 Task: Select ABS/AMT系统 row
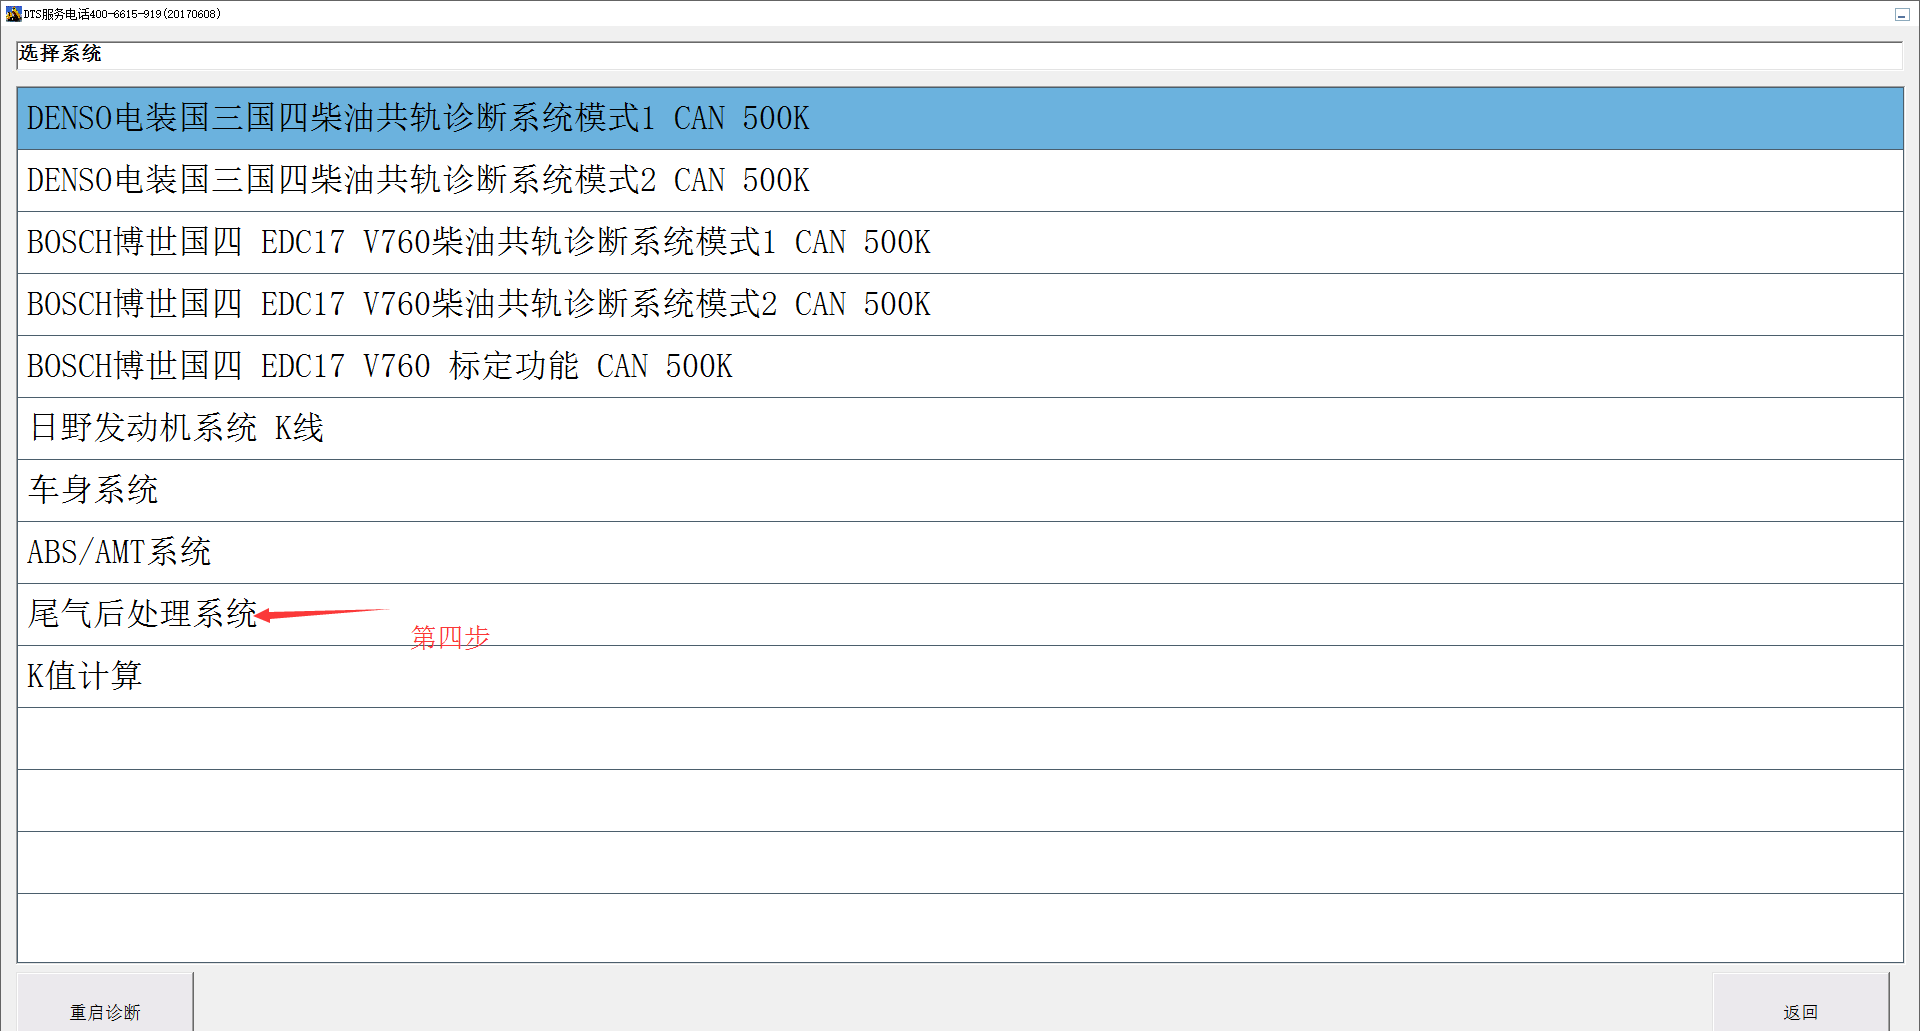960,552
